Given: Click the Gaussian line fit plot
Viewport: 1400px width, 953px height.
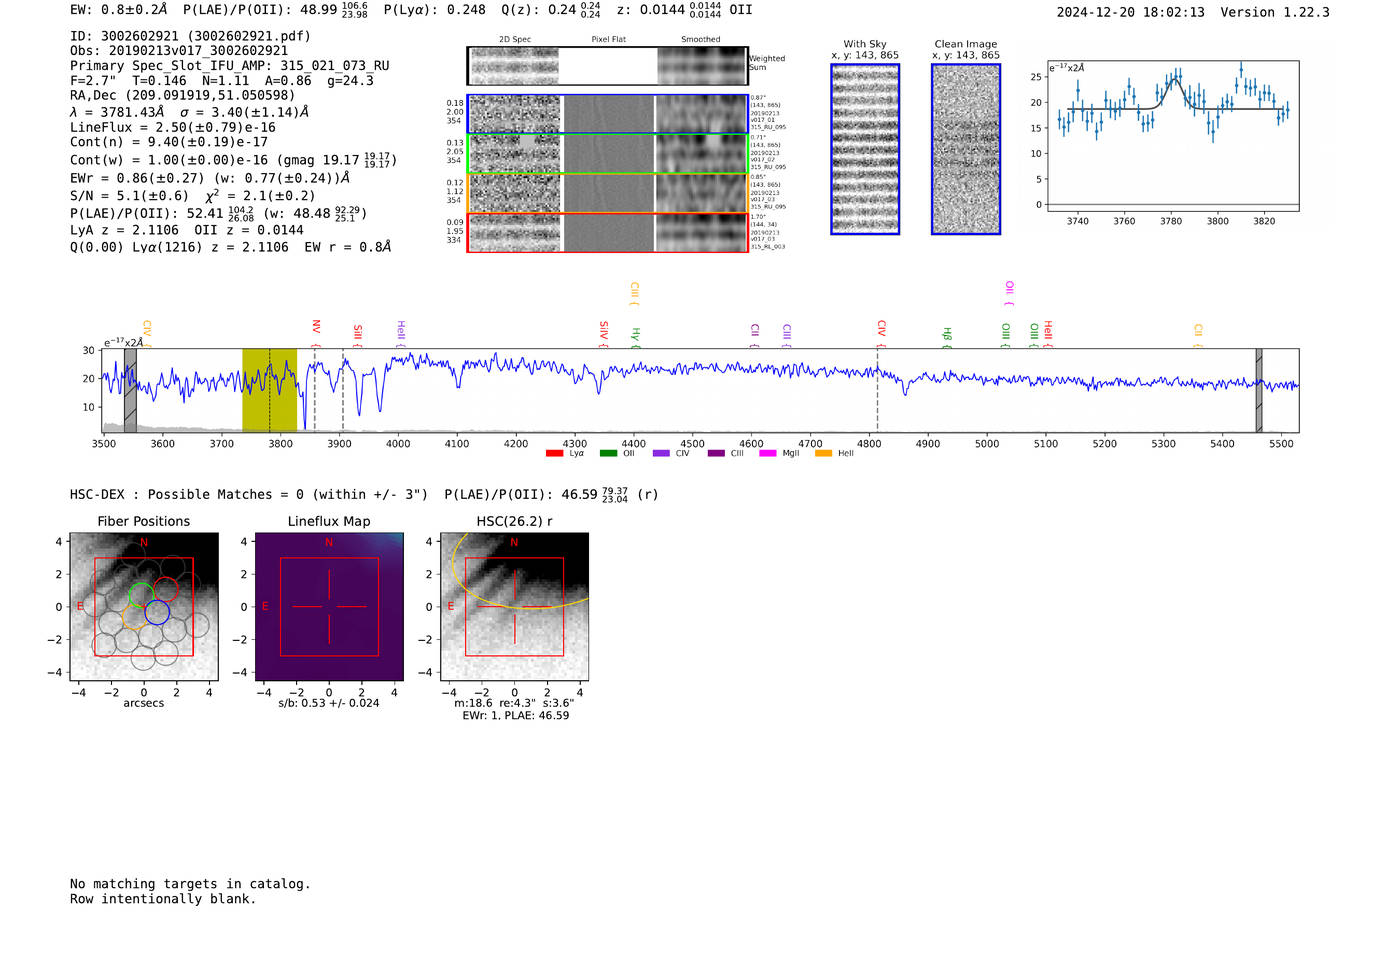Looking at the screenshot, I should pyautogui.click(x=1173, y=136).
